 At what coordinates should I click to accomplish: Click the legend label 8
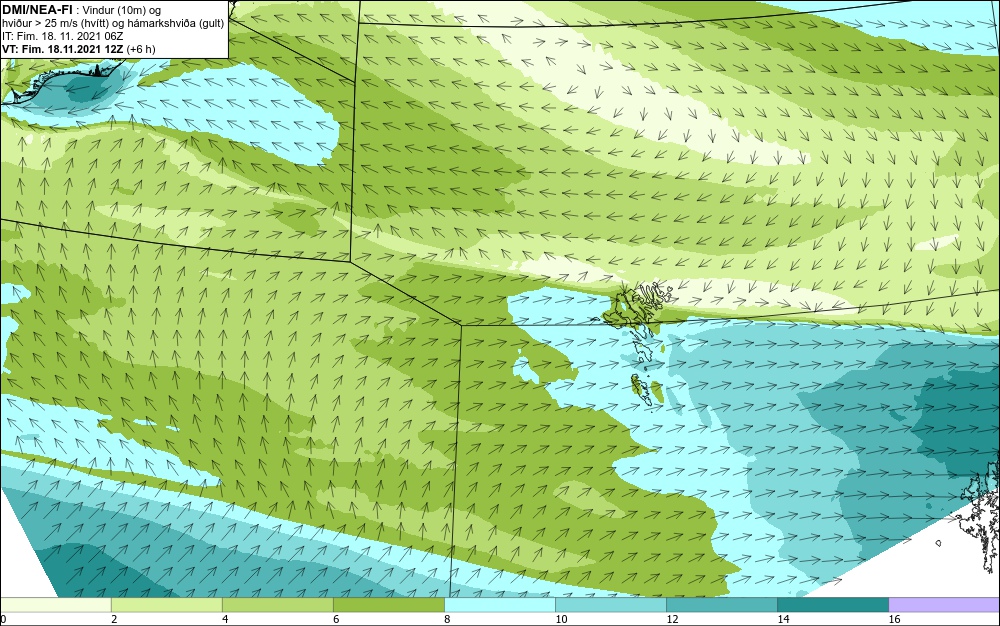[447, 619]
